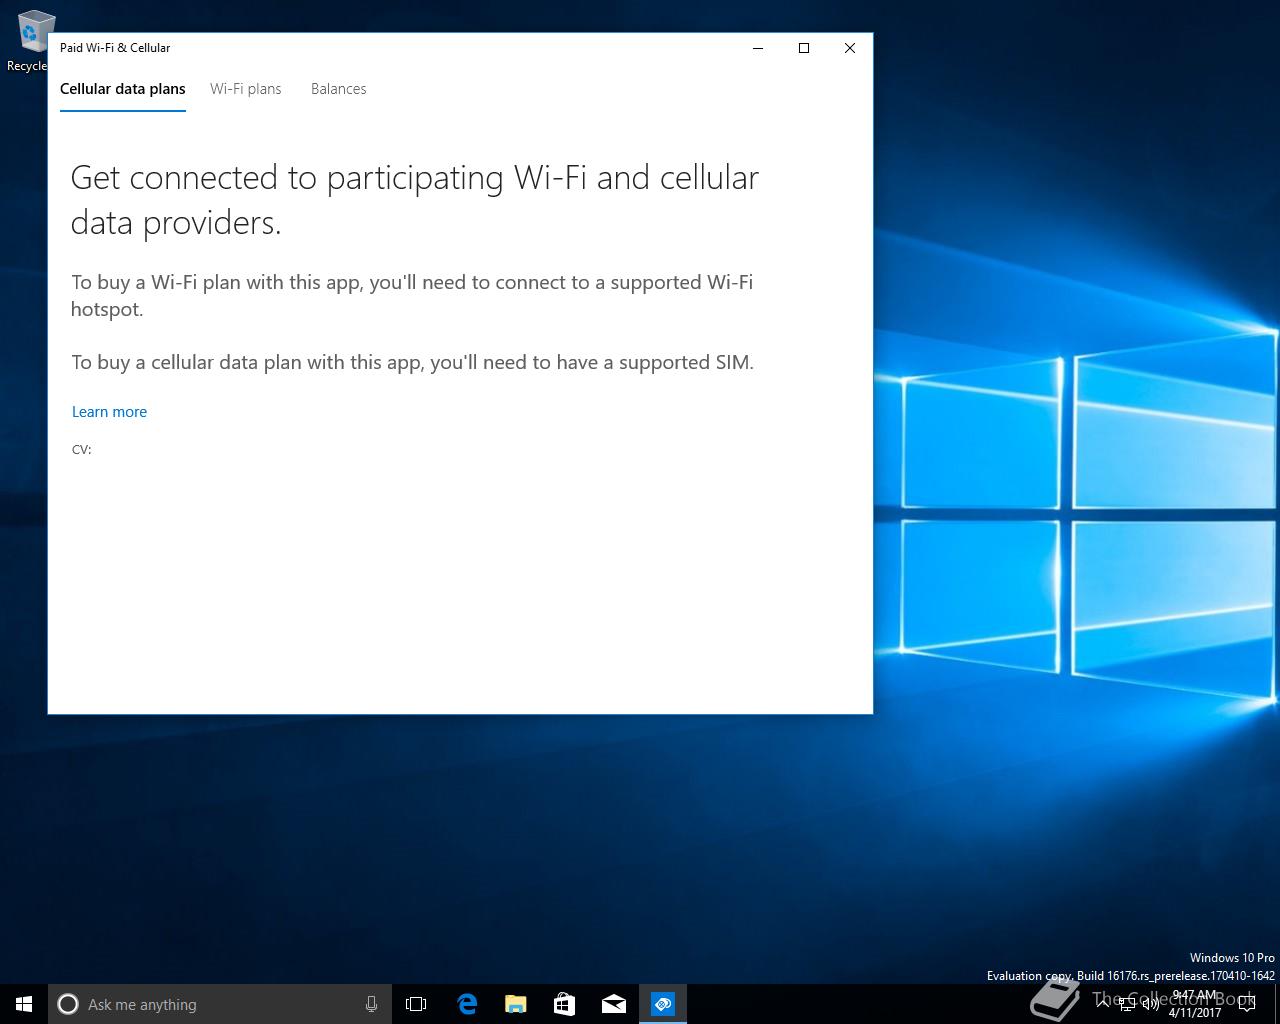The height and width of the screenshot is (1024, 1280).
Task: Open File Explorer from the taskbar
Action: click(x=515, y=1004)
